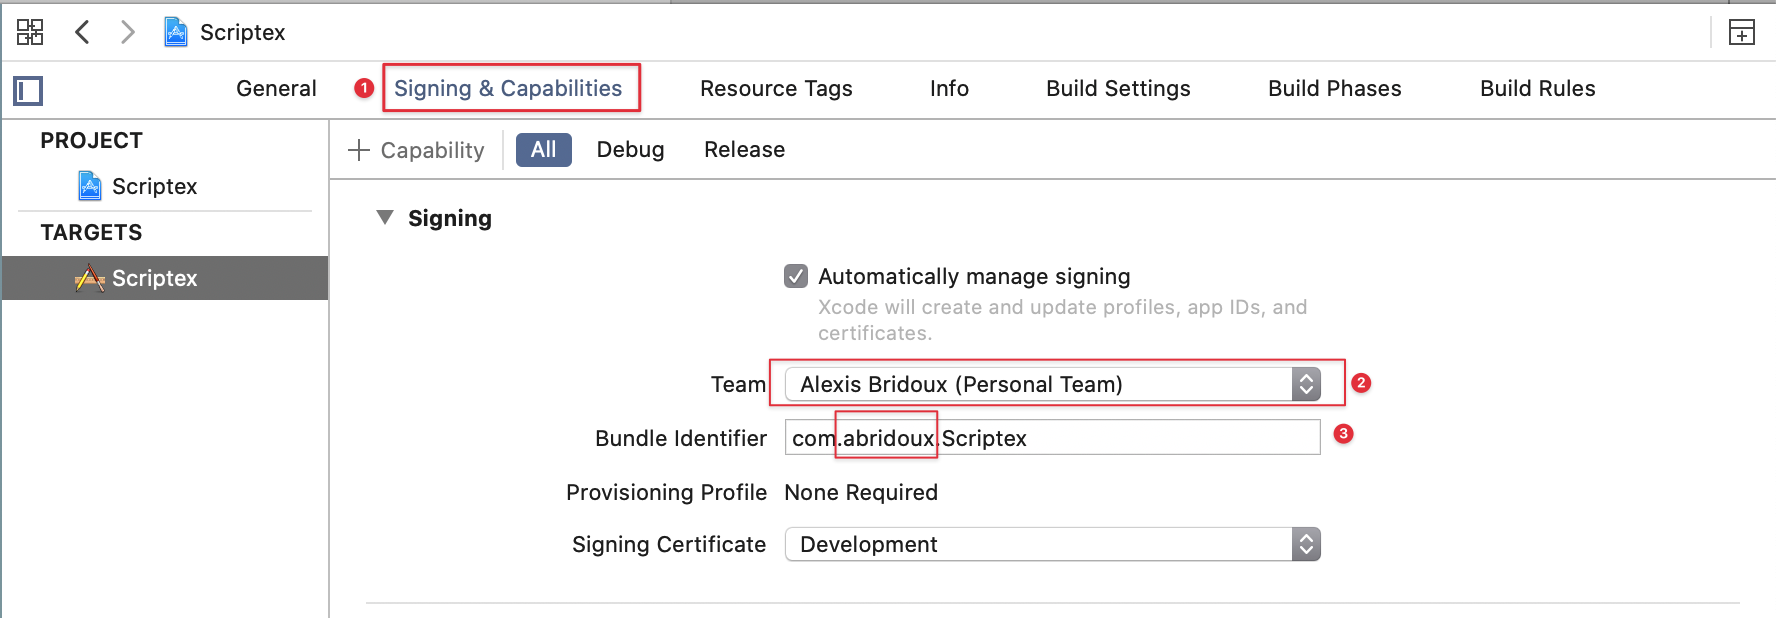
Task: Filter capabilities by Debug configuration
Action: point(630,150)
